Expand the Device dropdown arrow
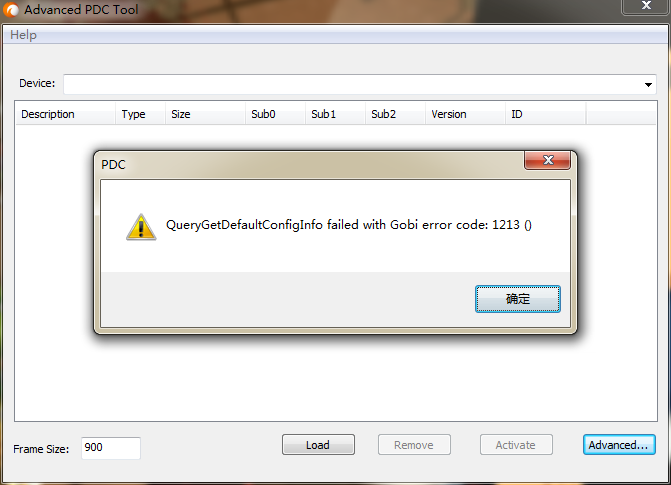Viewport: 671px width, 485px height. 648,84
